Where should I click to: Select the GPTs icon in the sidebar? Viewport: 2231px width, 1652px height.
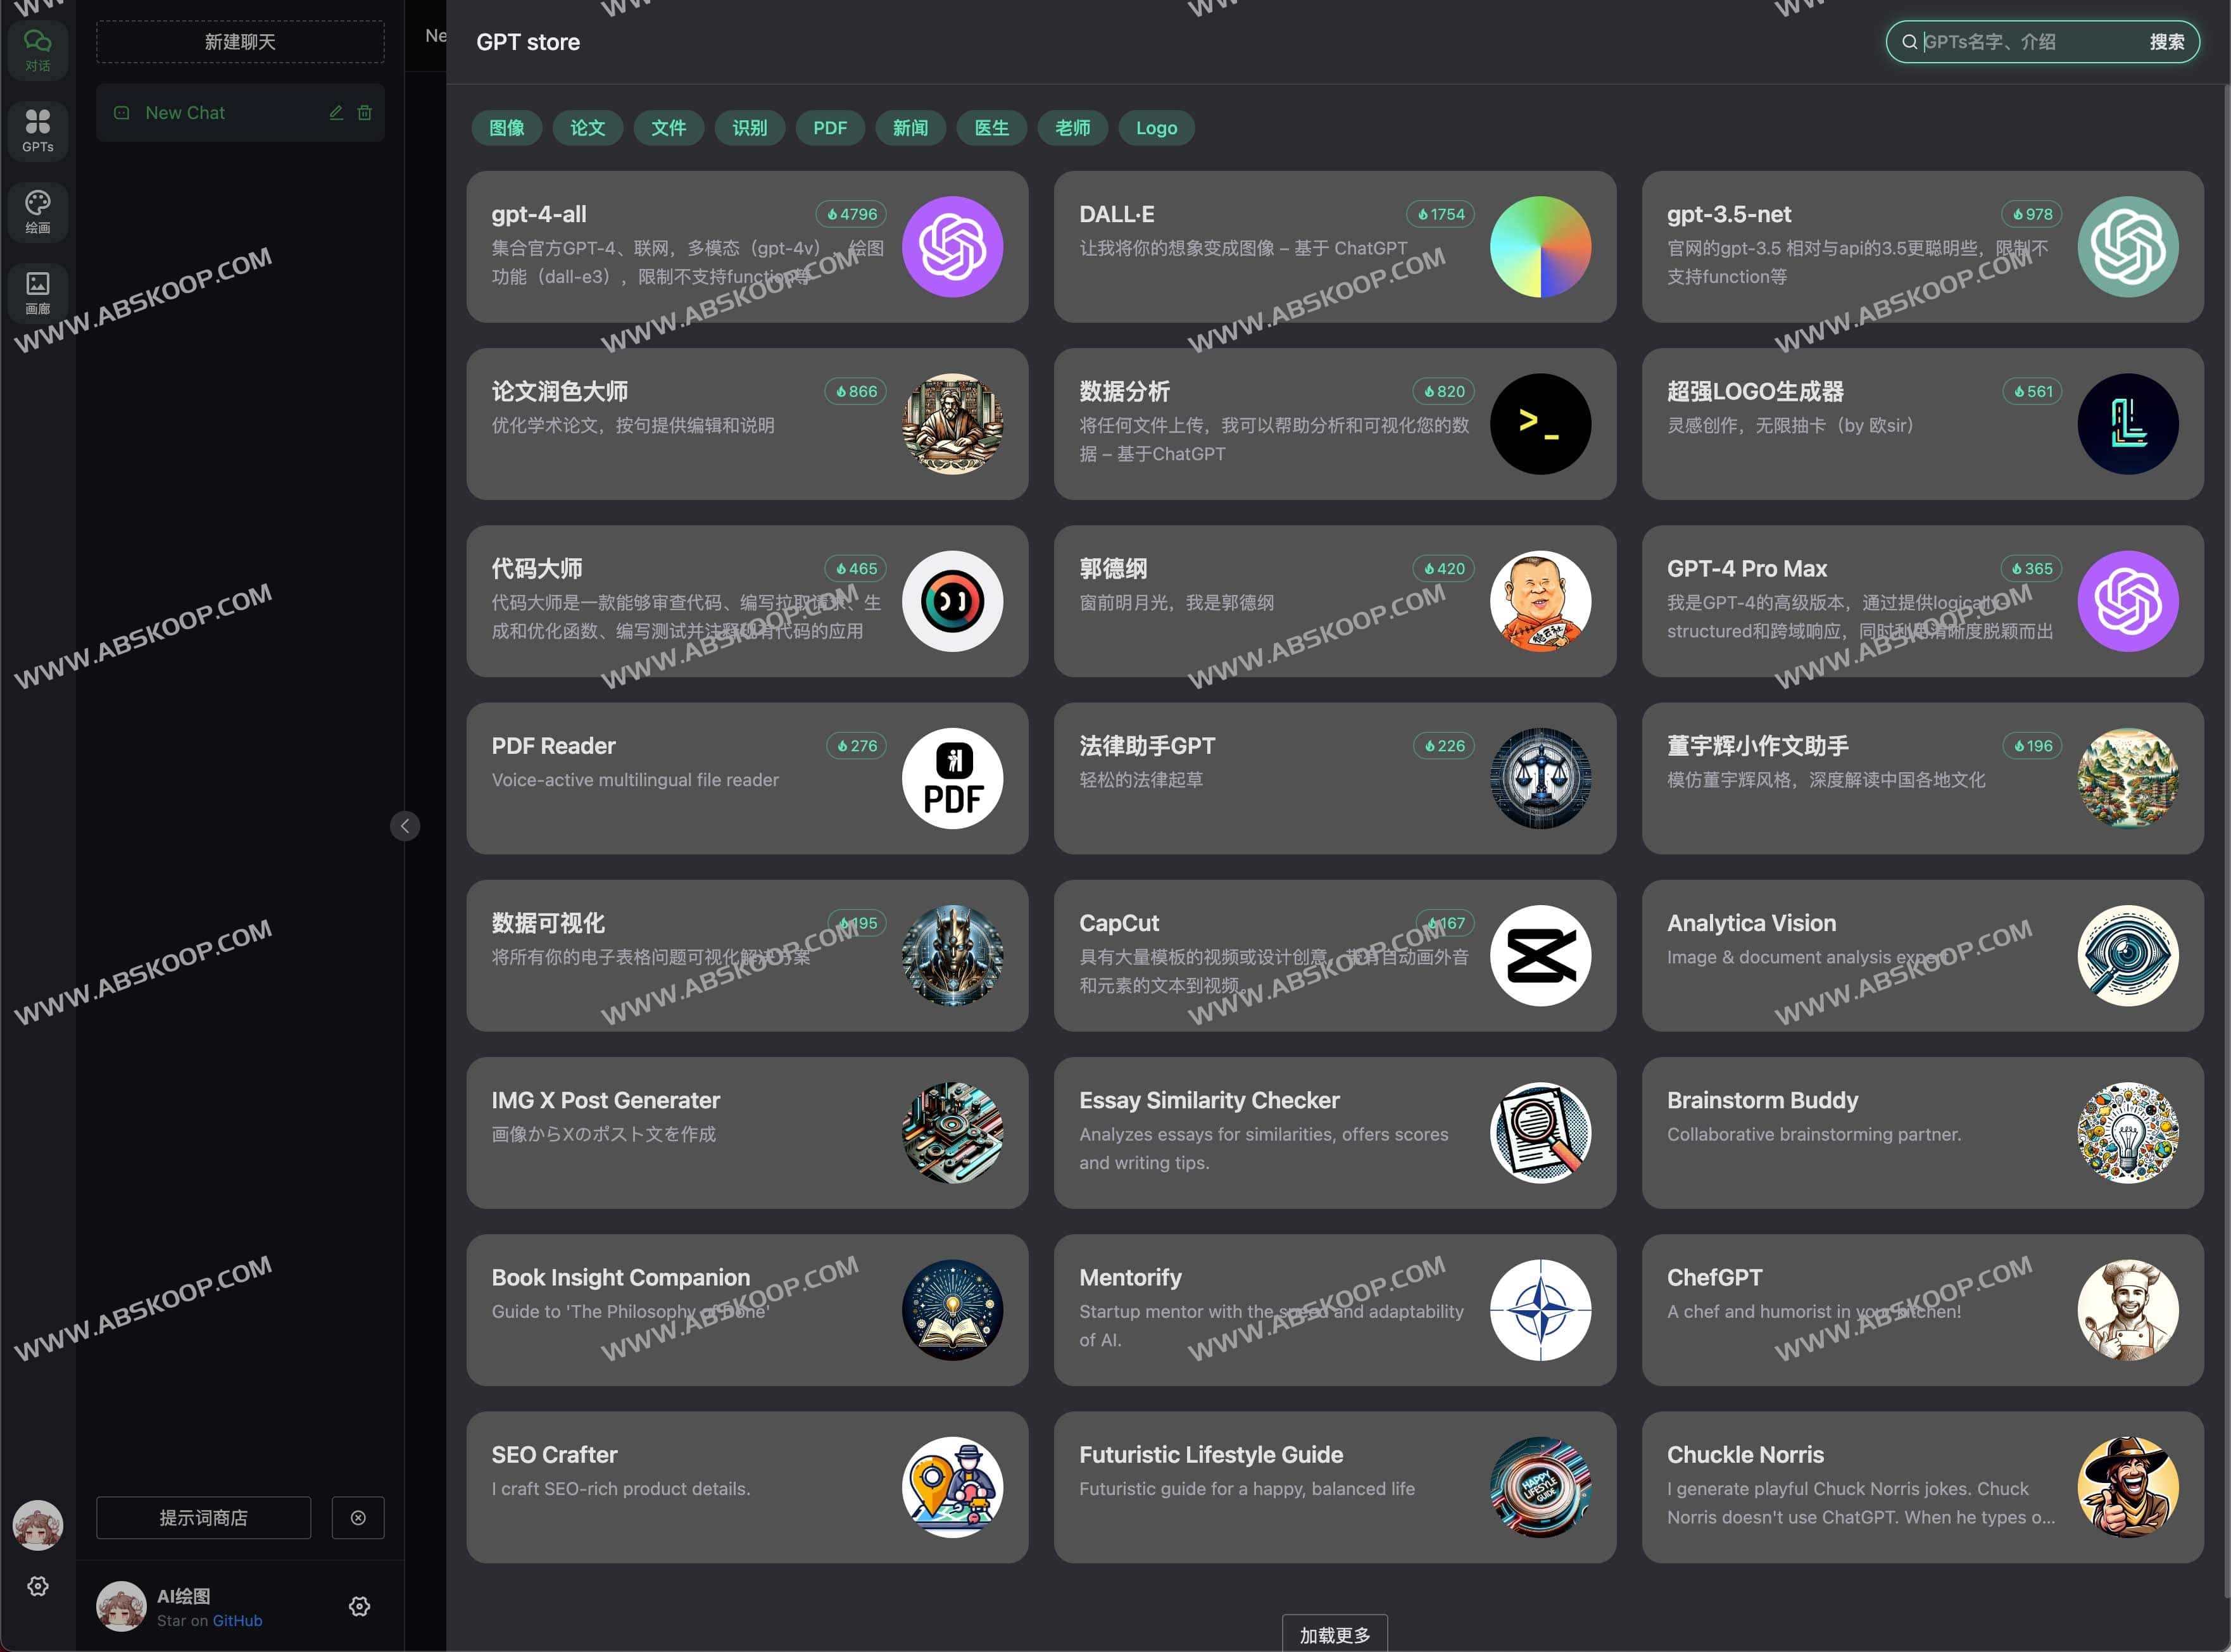(x=38, y=130)
